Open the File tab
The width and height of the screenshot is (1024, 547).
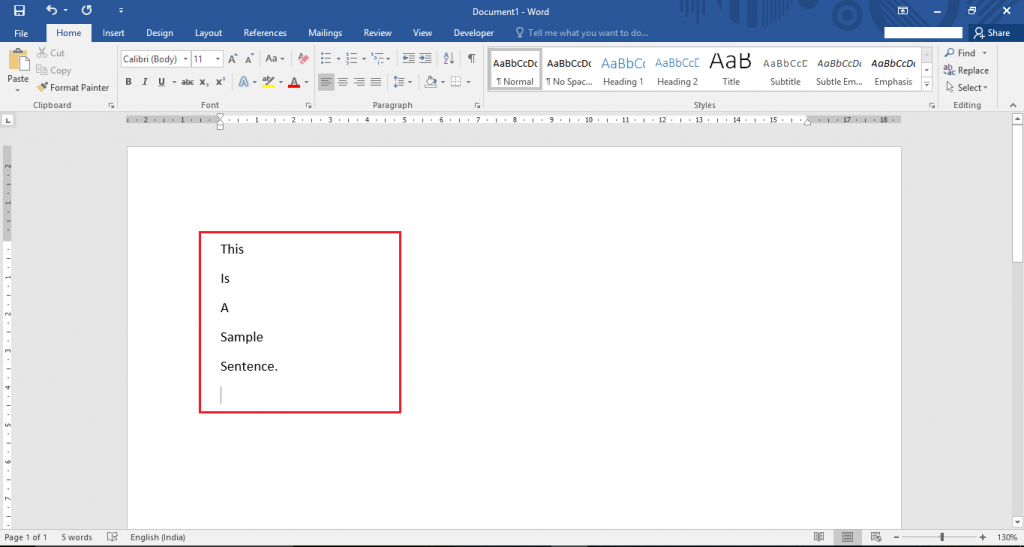21,33
